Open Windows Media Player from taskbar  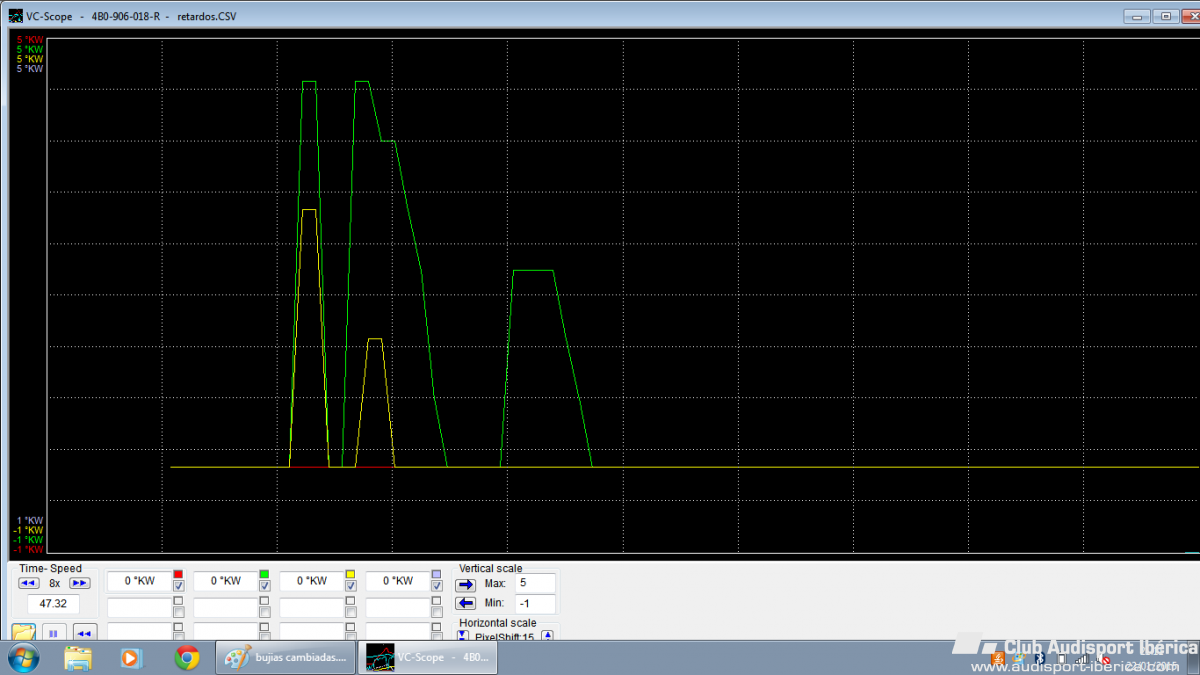coord(130,657)
